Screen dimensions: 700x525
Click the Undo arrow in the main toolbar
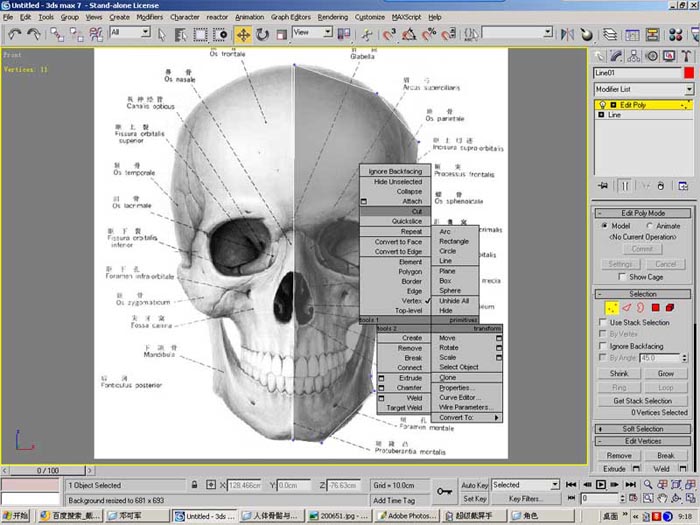(15, 34)
